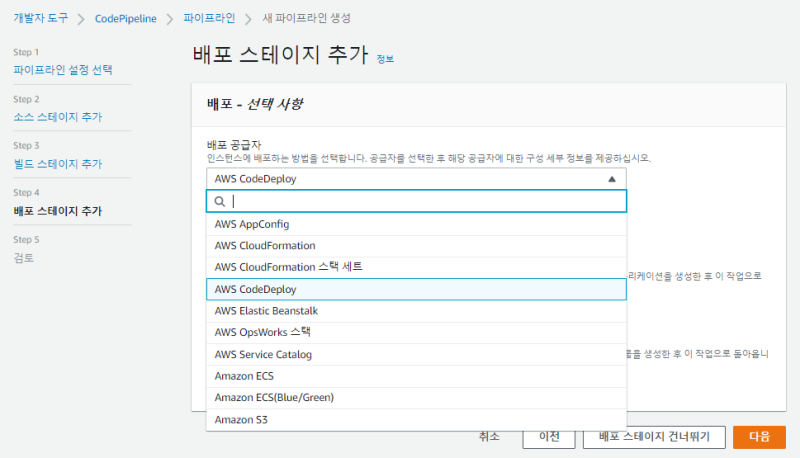The image size is (800, 458).
Task: Click the search magnifier icon in dropdown
Action: (220, 201)
